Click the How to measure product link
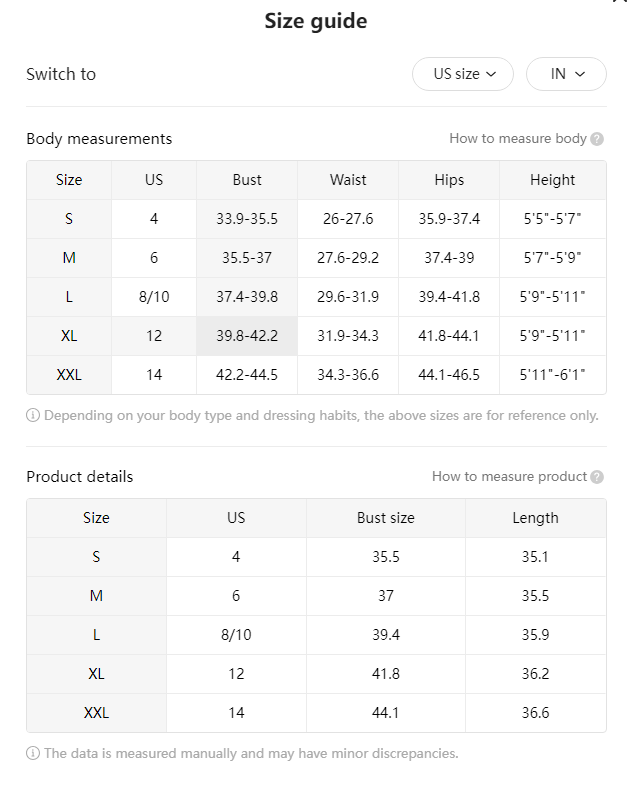 click(x=509, y=476)
